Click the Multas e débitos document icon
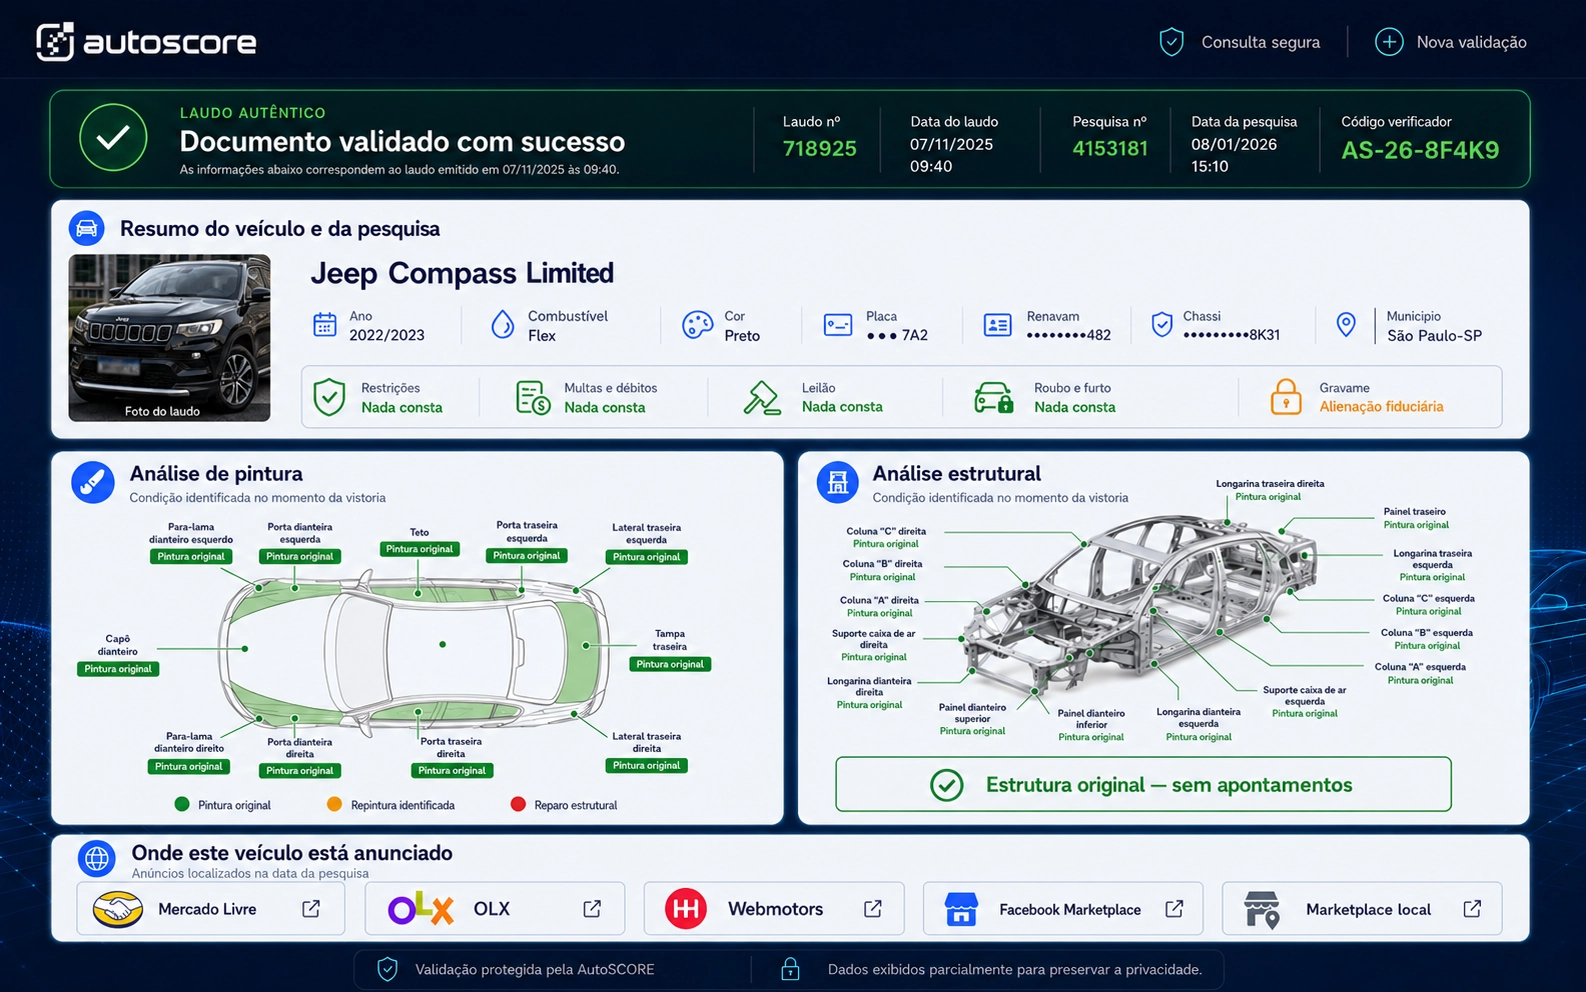The image size is (1586, 992). click(533, 397)
